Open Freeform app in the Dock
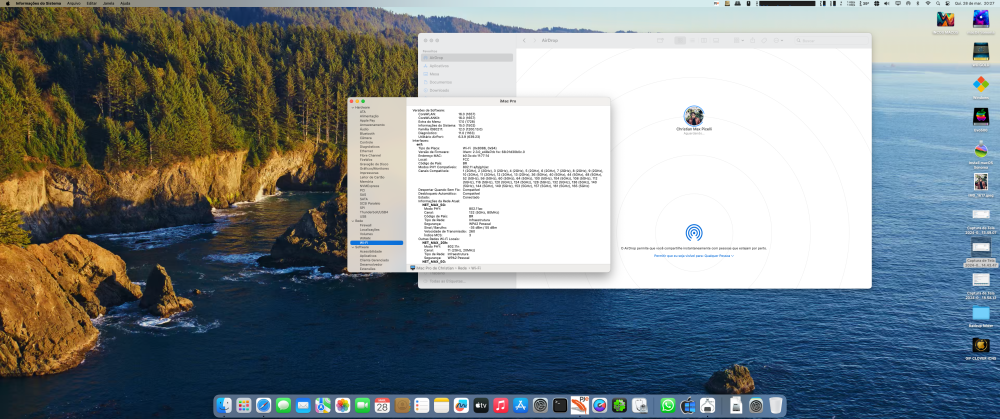This screenshot has height=419, width=1000. click(x=461, y=405)
